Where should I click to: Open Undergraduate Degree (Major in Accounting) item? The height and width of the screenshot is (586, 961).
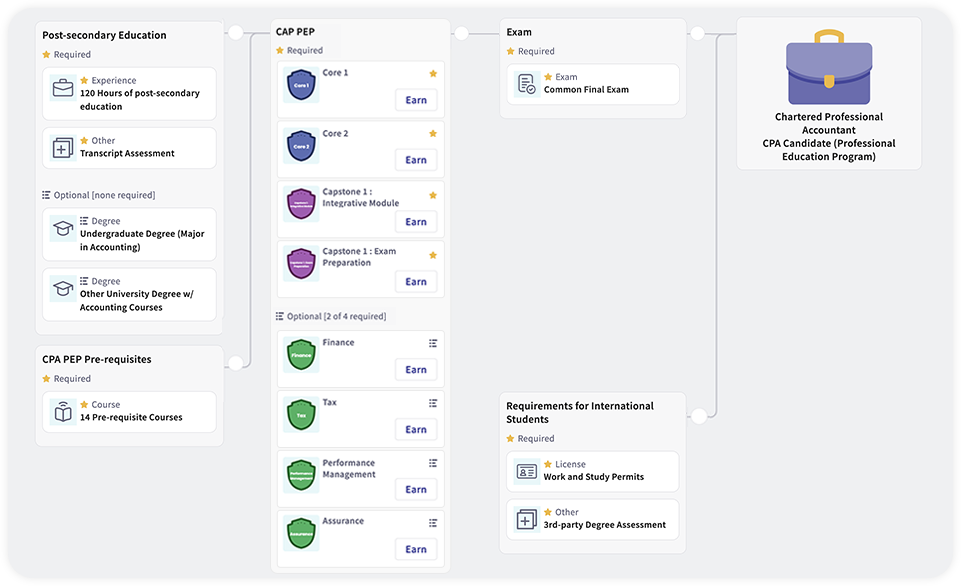(x=129, y=234)
